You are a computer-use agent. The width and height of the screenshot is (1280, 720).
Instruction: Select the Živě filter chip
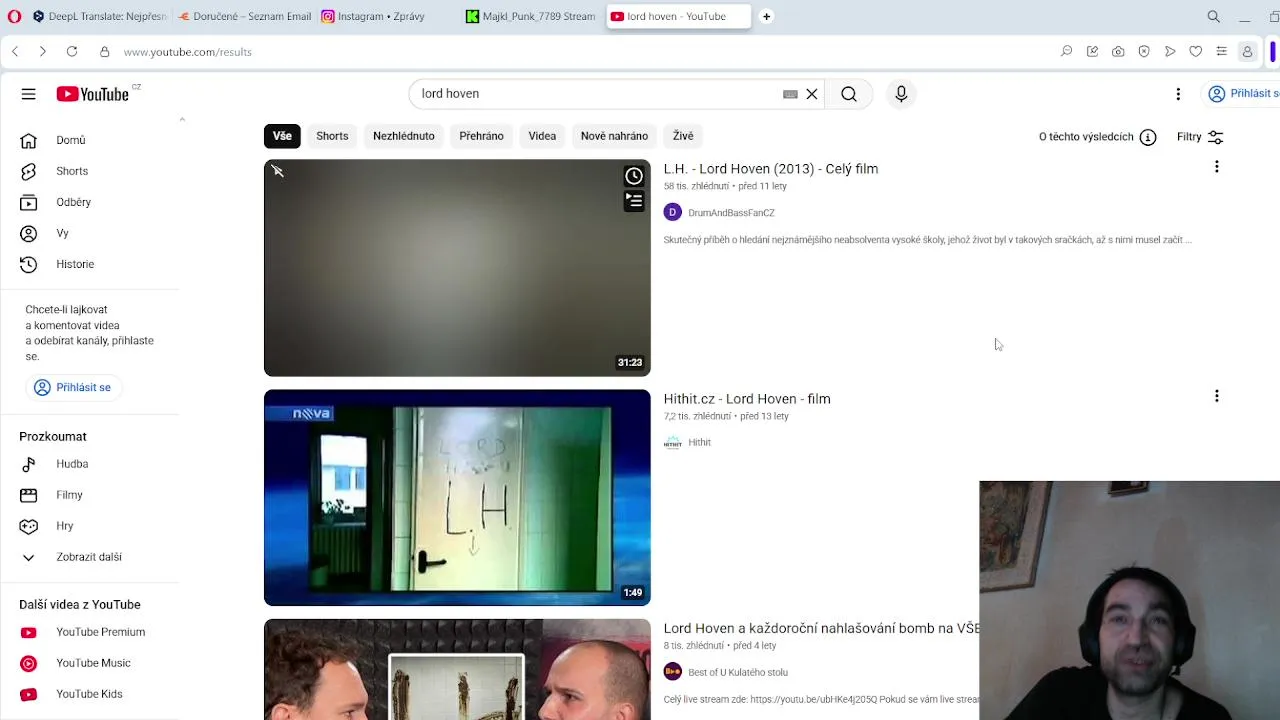point(683,136)
